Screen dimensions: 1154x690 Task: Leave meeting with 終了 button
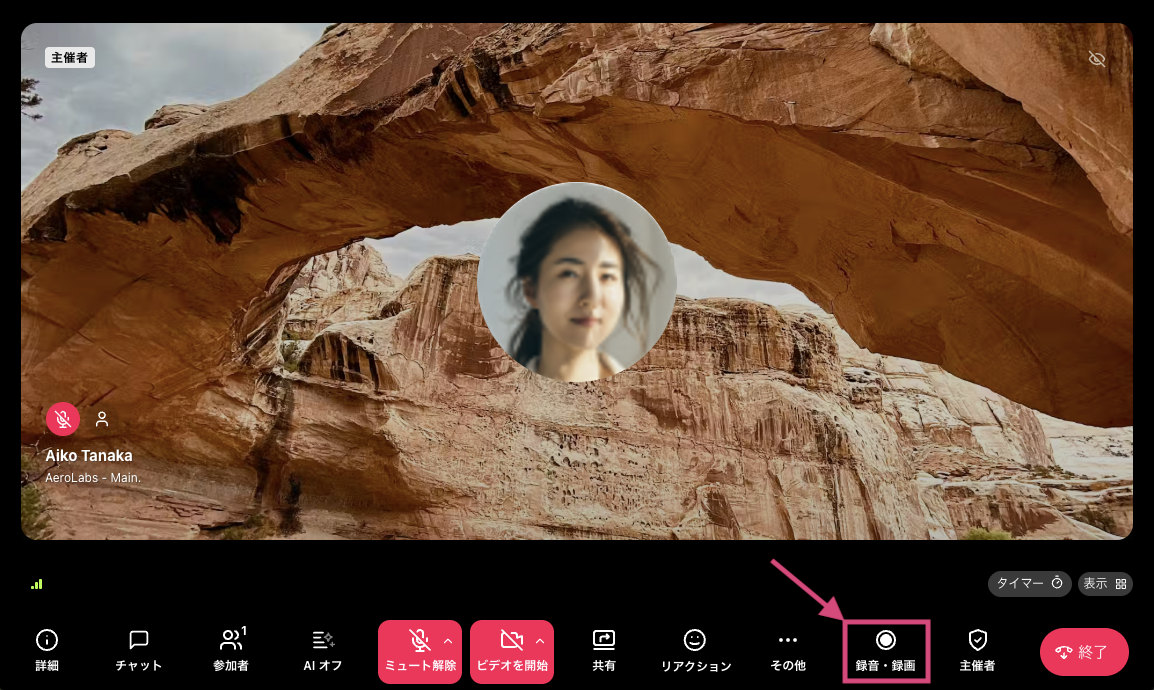[x=1084, y=651]
